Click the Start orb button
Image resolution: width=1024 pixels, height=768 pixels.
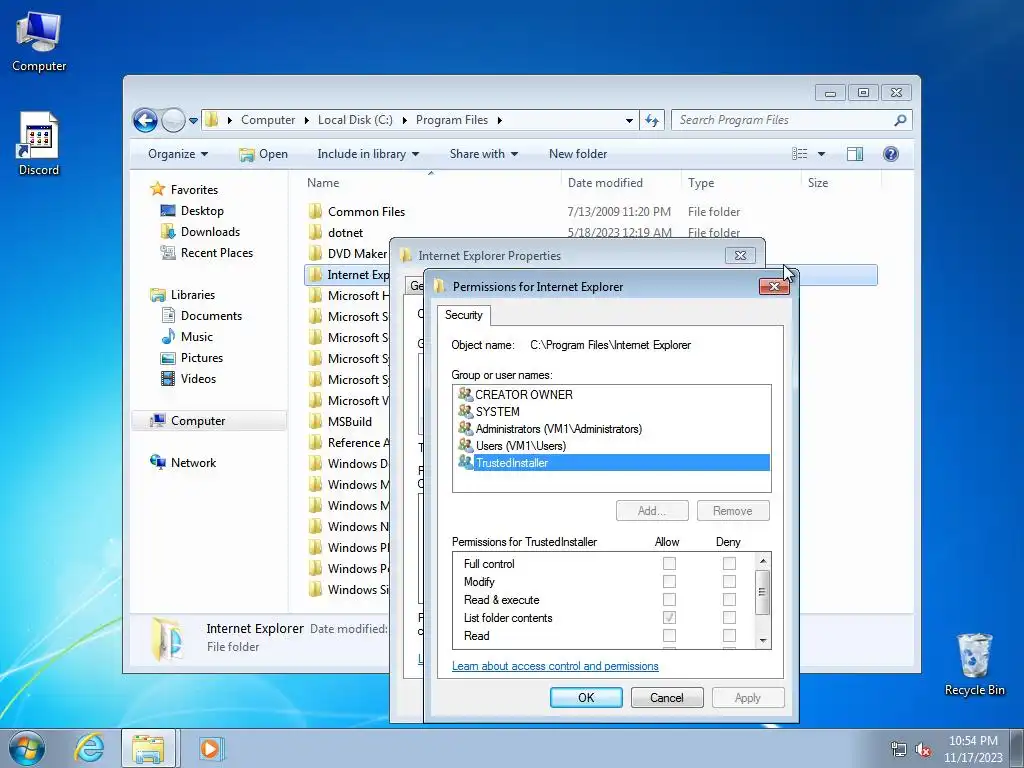tap(27, 748)
